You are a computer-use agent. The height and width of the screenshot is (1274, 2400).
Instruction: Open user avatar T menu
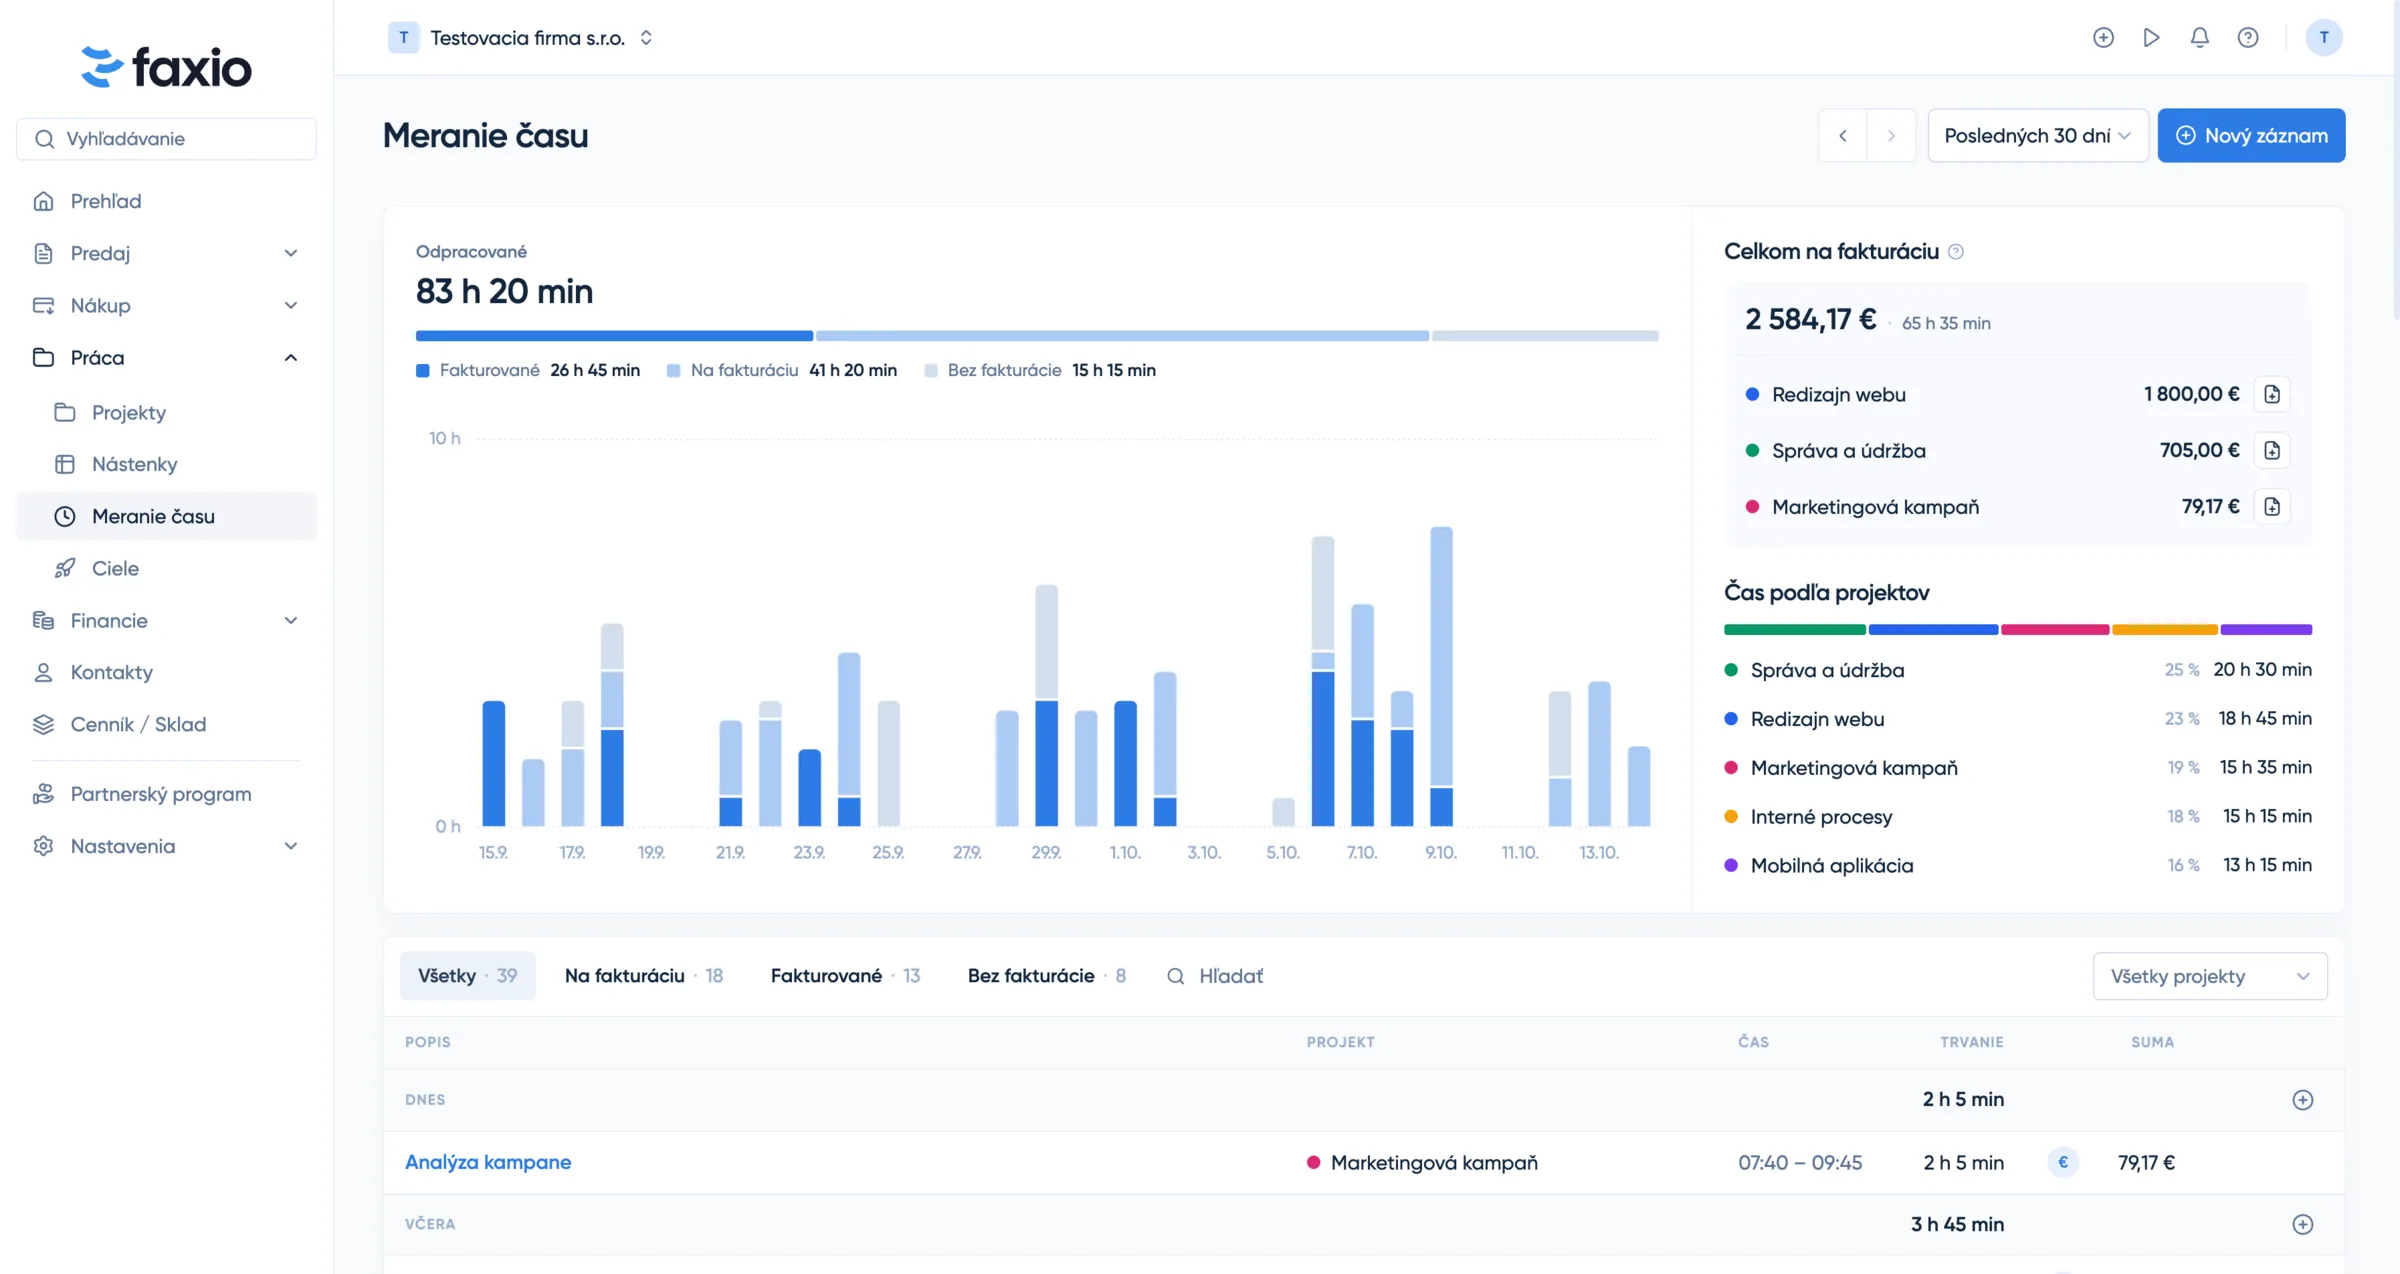click(2323, 38)
